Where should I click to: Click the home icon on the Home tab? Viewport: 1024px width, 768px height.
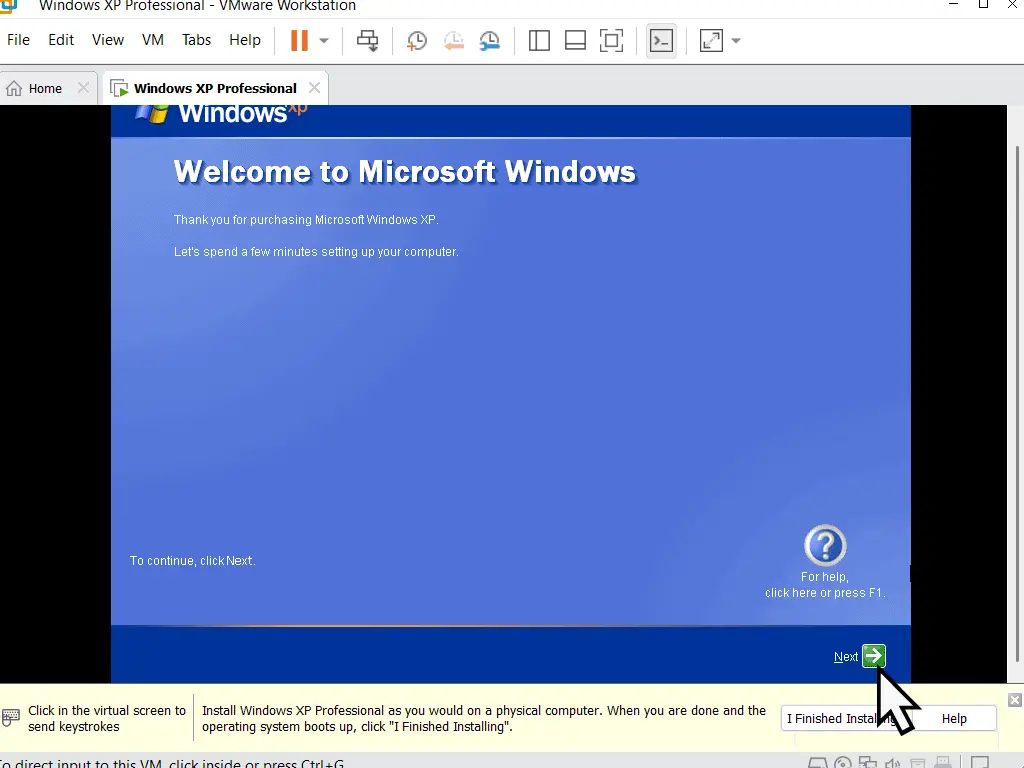[14, 88]
